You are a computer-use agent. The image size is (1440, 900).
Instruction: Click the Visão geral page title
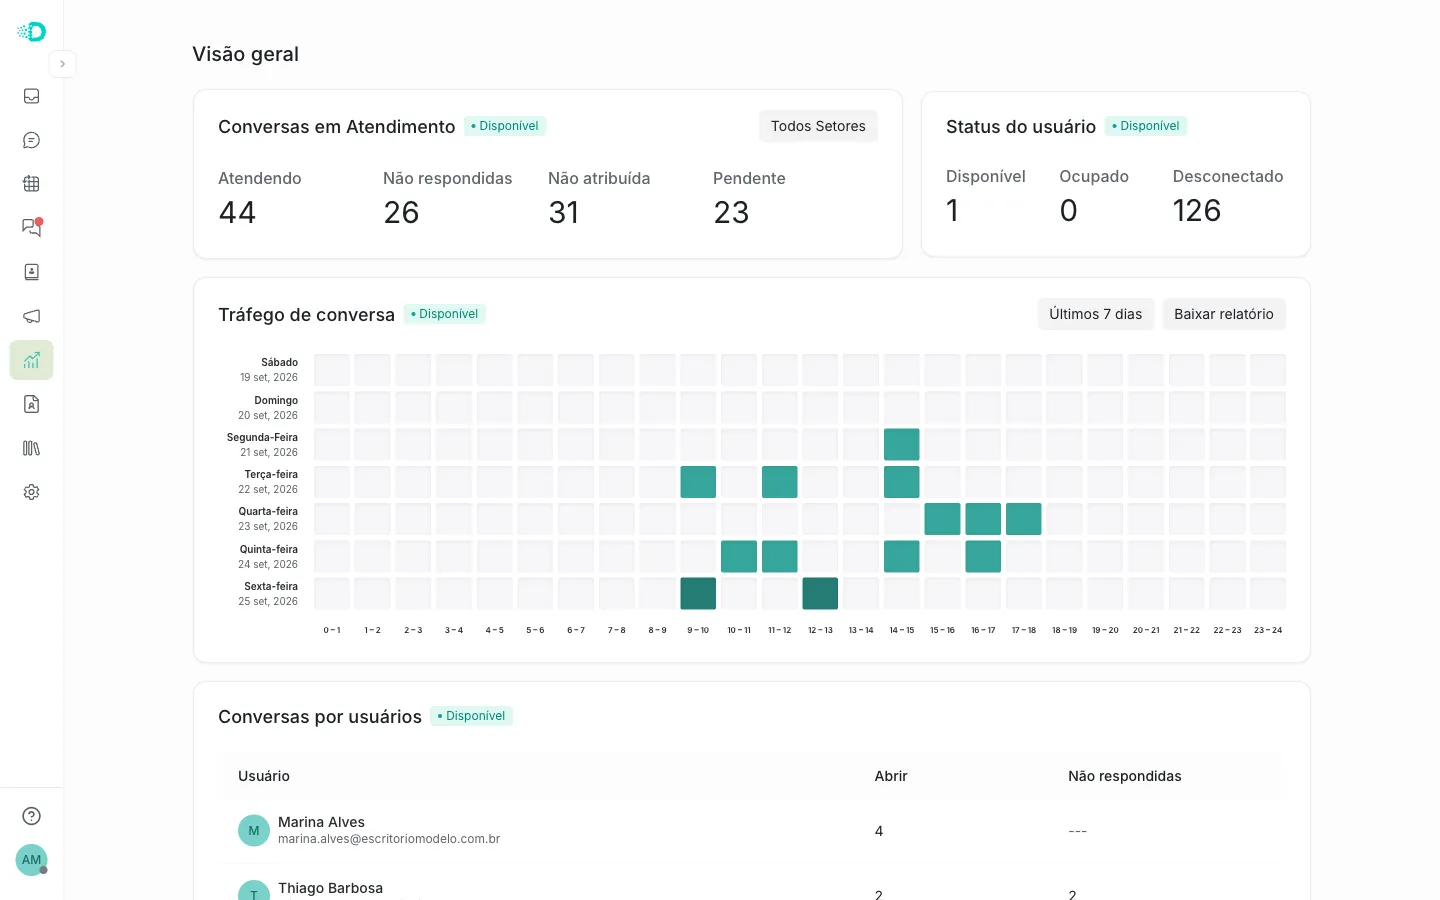[246, 54]
